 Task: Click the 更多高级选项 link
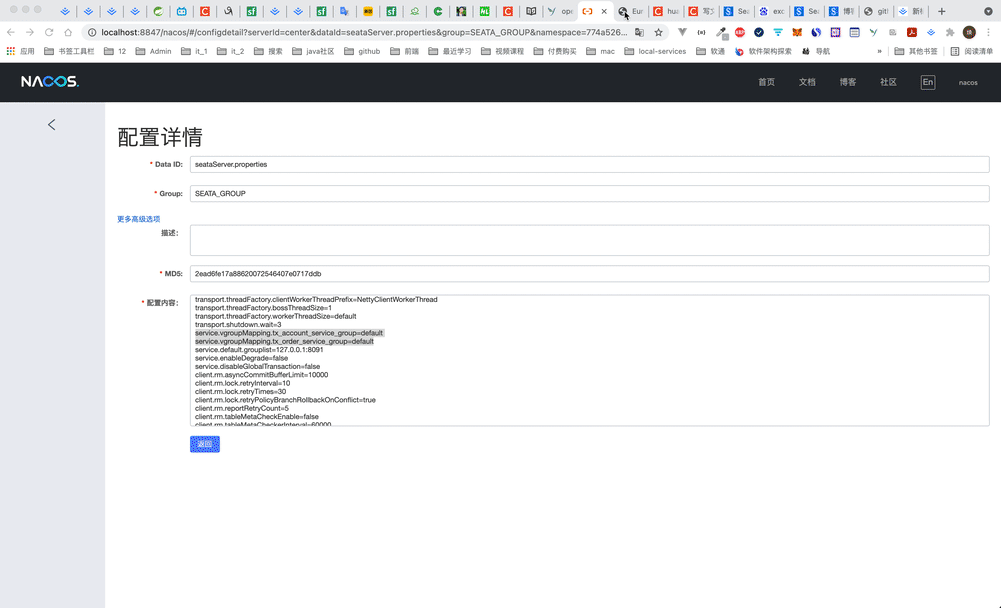(139, 219)
